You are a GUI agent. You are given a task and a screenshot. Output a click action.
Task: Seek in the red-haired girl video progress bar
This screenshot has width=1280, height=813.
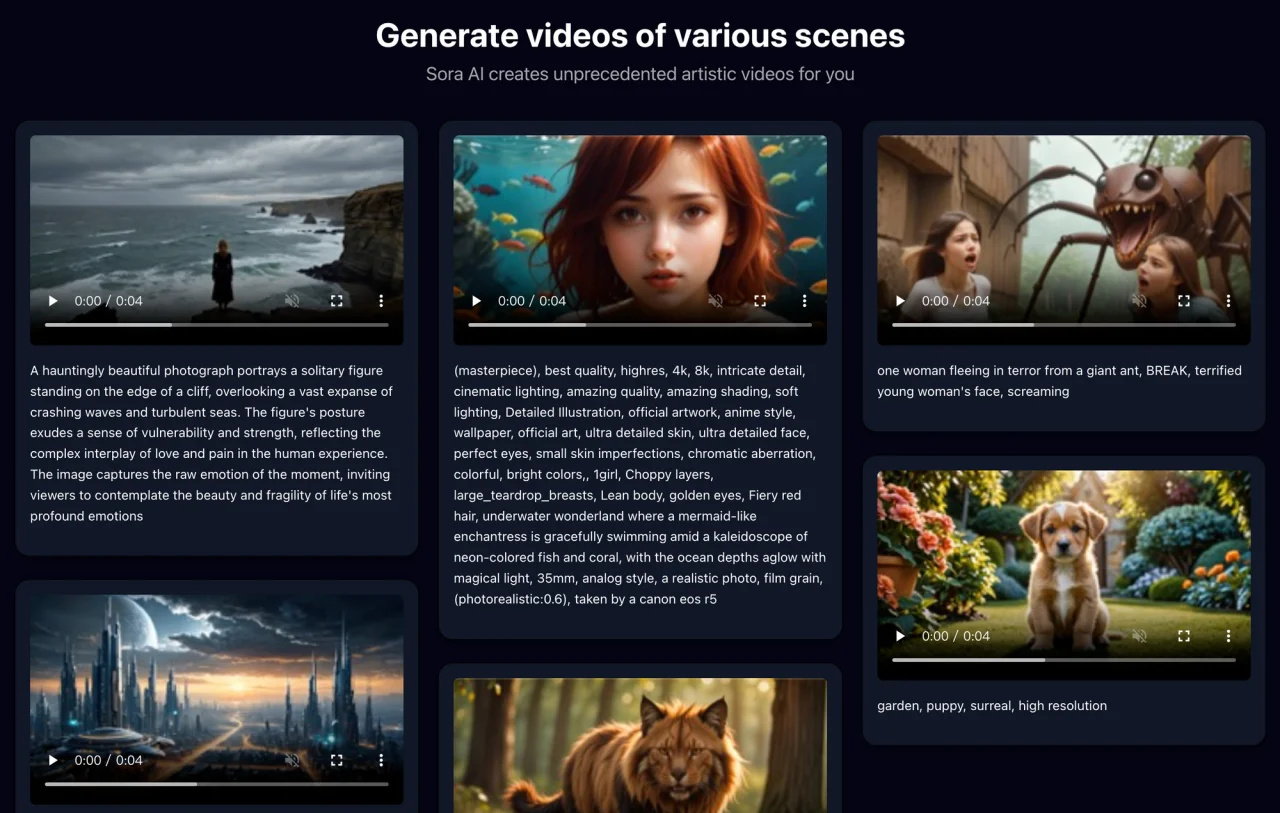[640, 325]
